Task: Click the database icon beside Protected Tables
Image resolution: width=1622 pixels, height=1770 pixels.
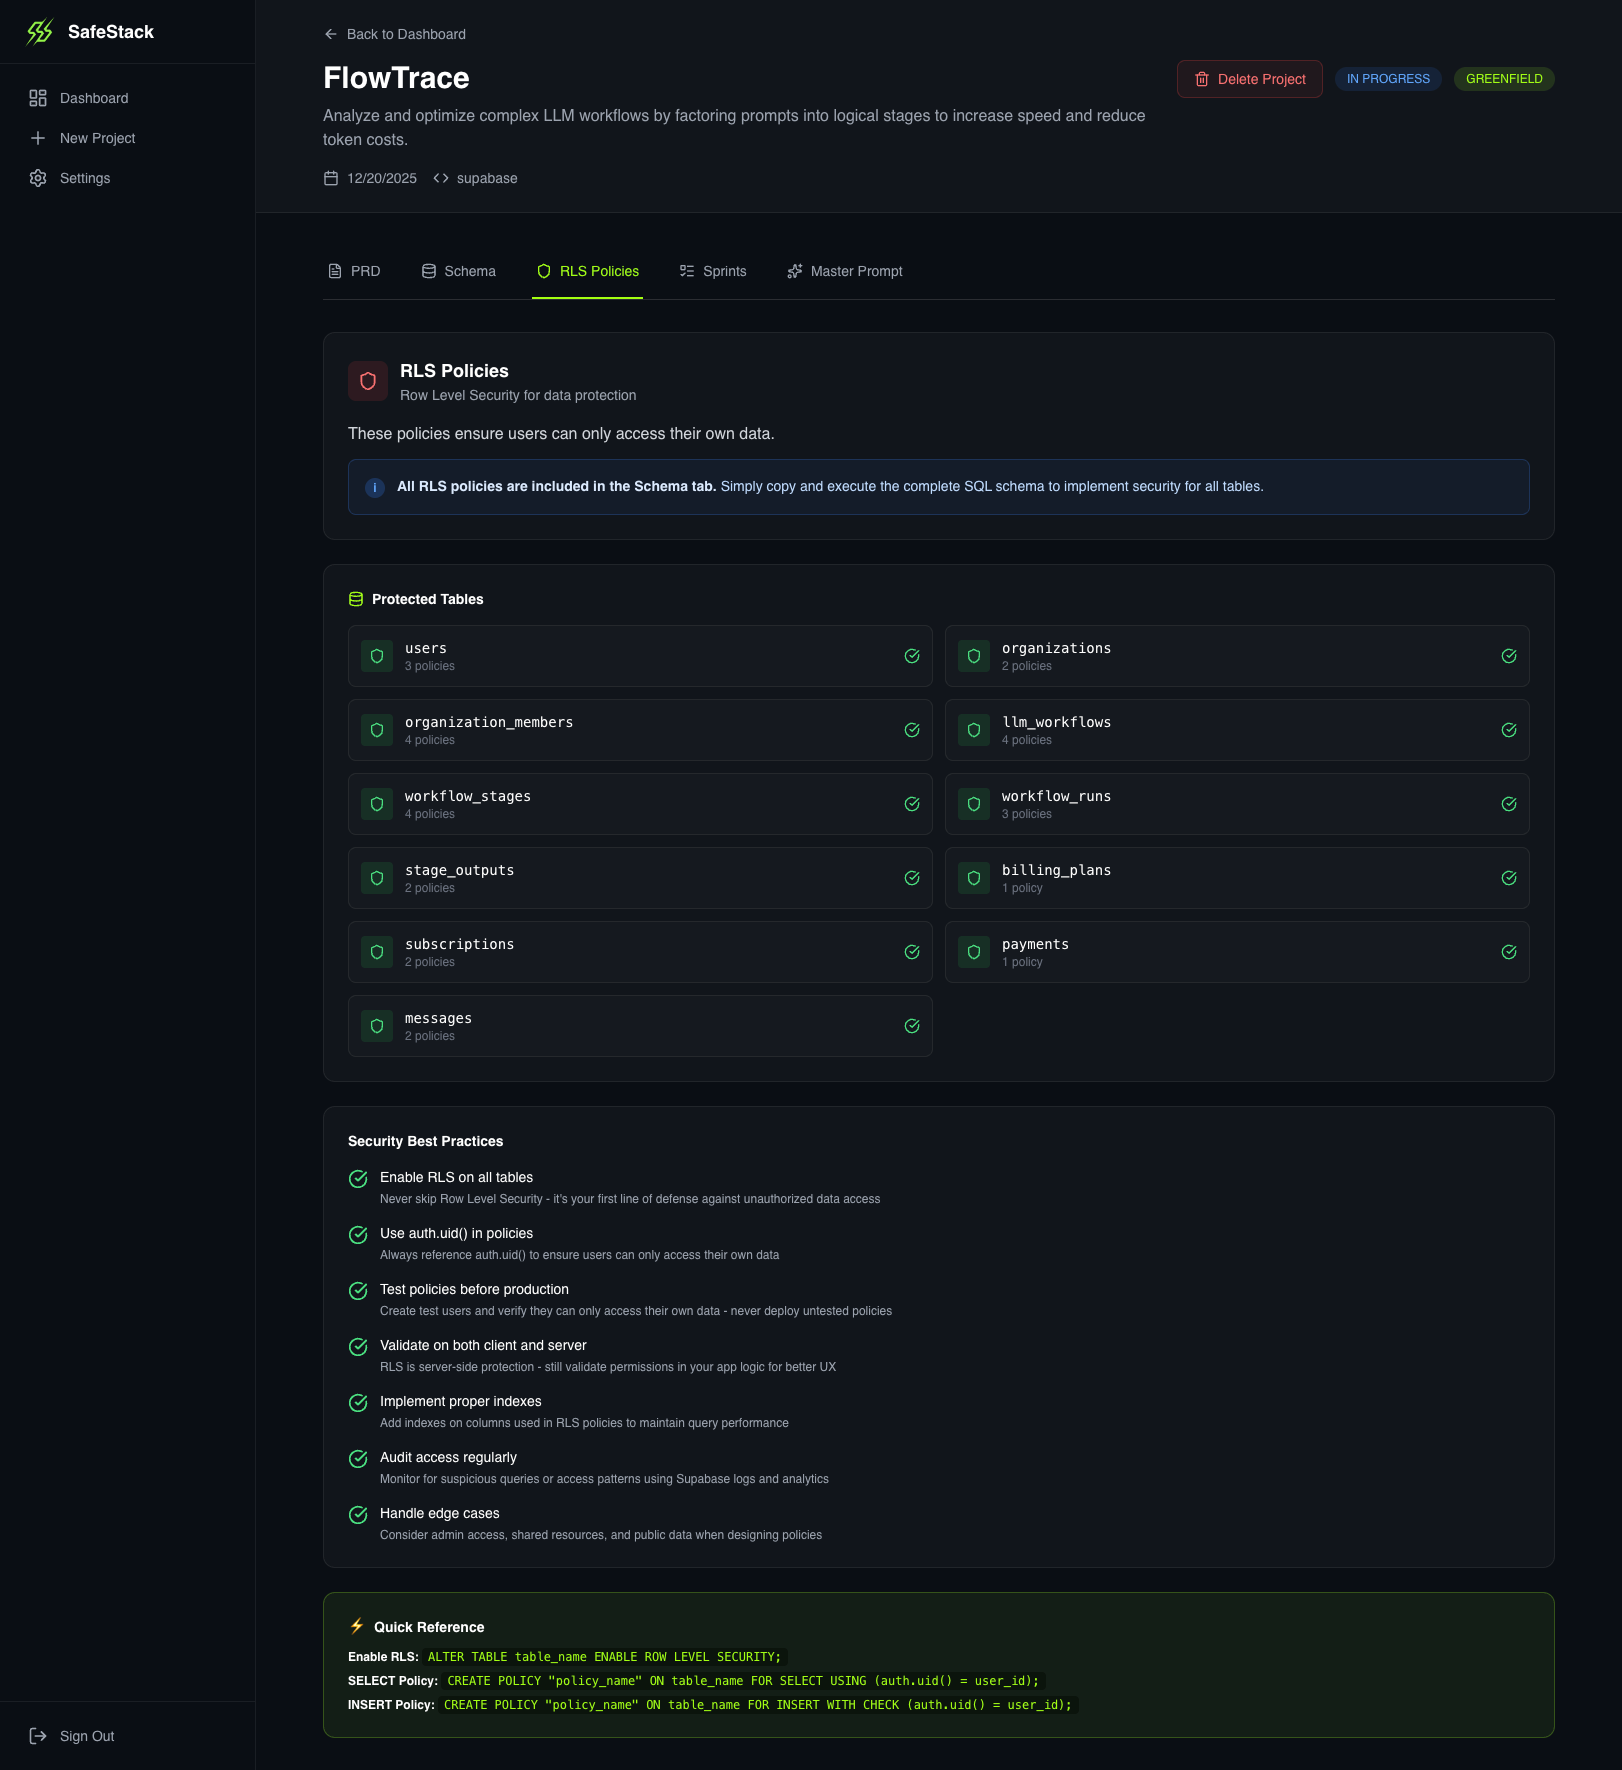Action: pyautogui.click(x=355, y=598)
